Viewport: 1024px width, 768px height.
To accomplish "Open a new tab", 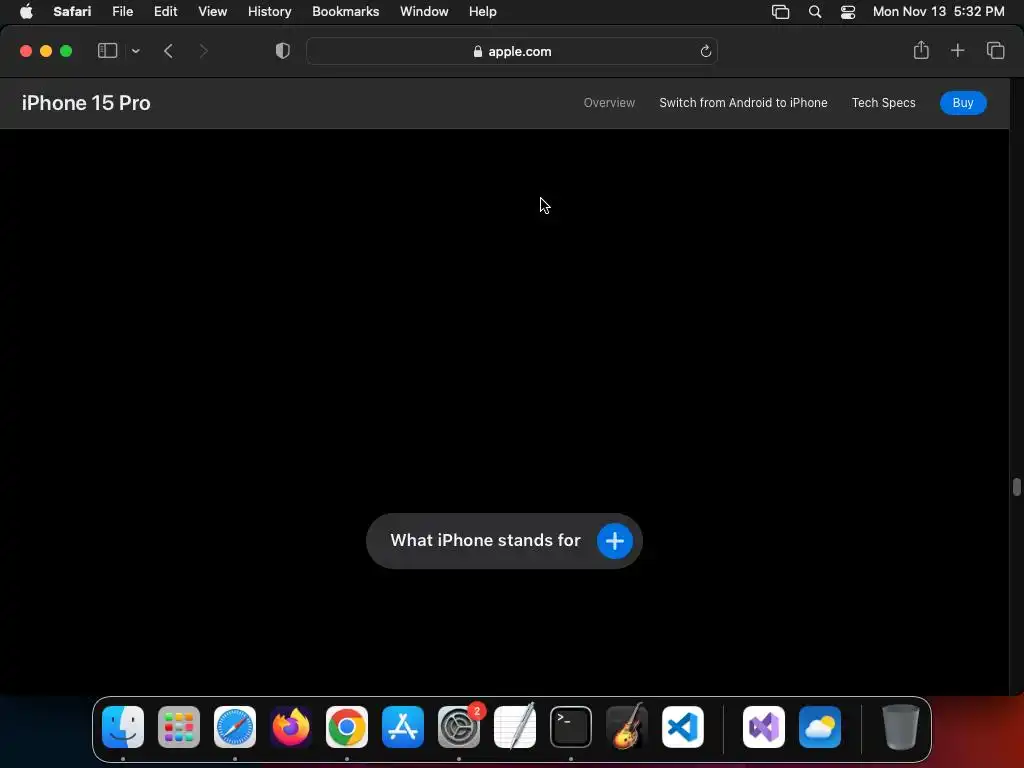I will [x=957, y=50].
